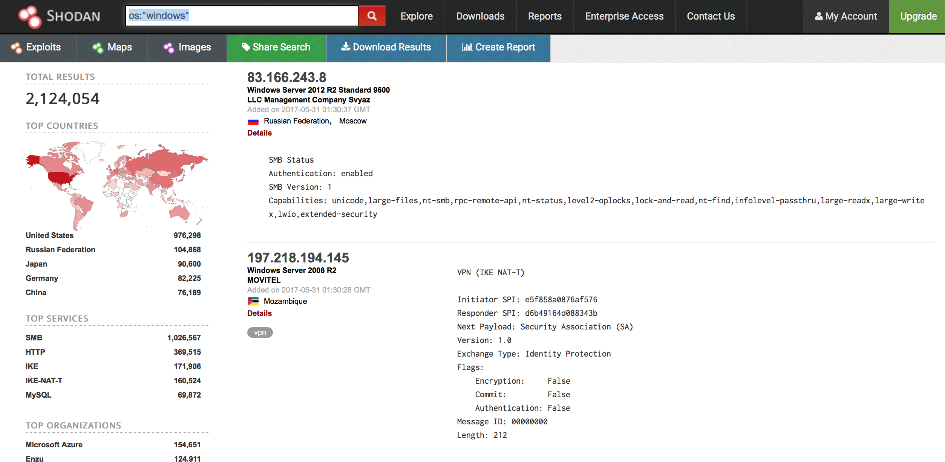This screenshot has width=945, height=462.
Task: Open IP address 83.166.243.8 result
Action: coord(287,77)
